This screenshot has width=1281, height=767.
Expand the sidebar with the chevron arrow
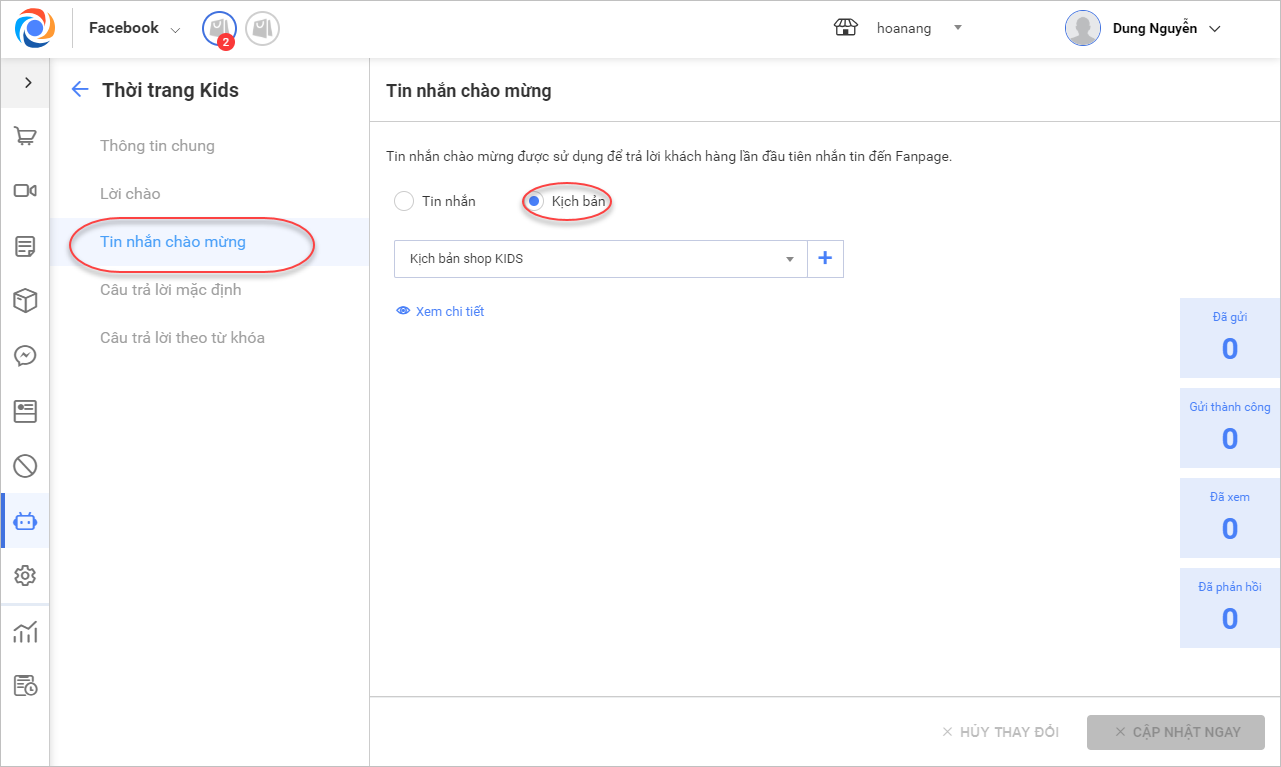27,83
